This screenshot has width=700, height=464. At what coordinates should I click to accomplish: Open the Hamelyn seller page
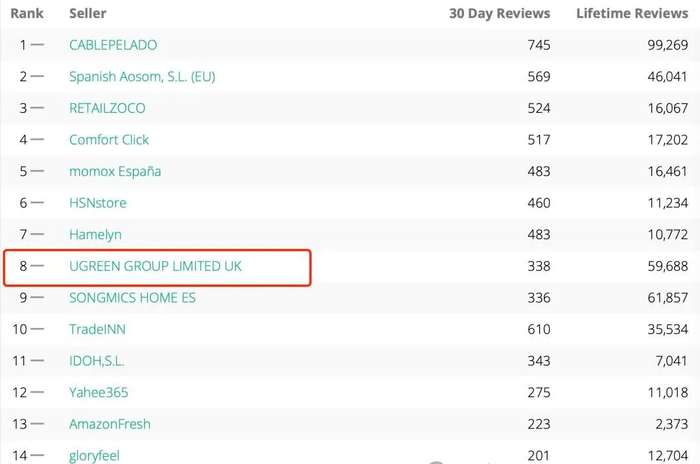coord(95,234)
